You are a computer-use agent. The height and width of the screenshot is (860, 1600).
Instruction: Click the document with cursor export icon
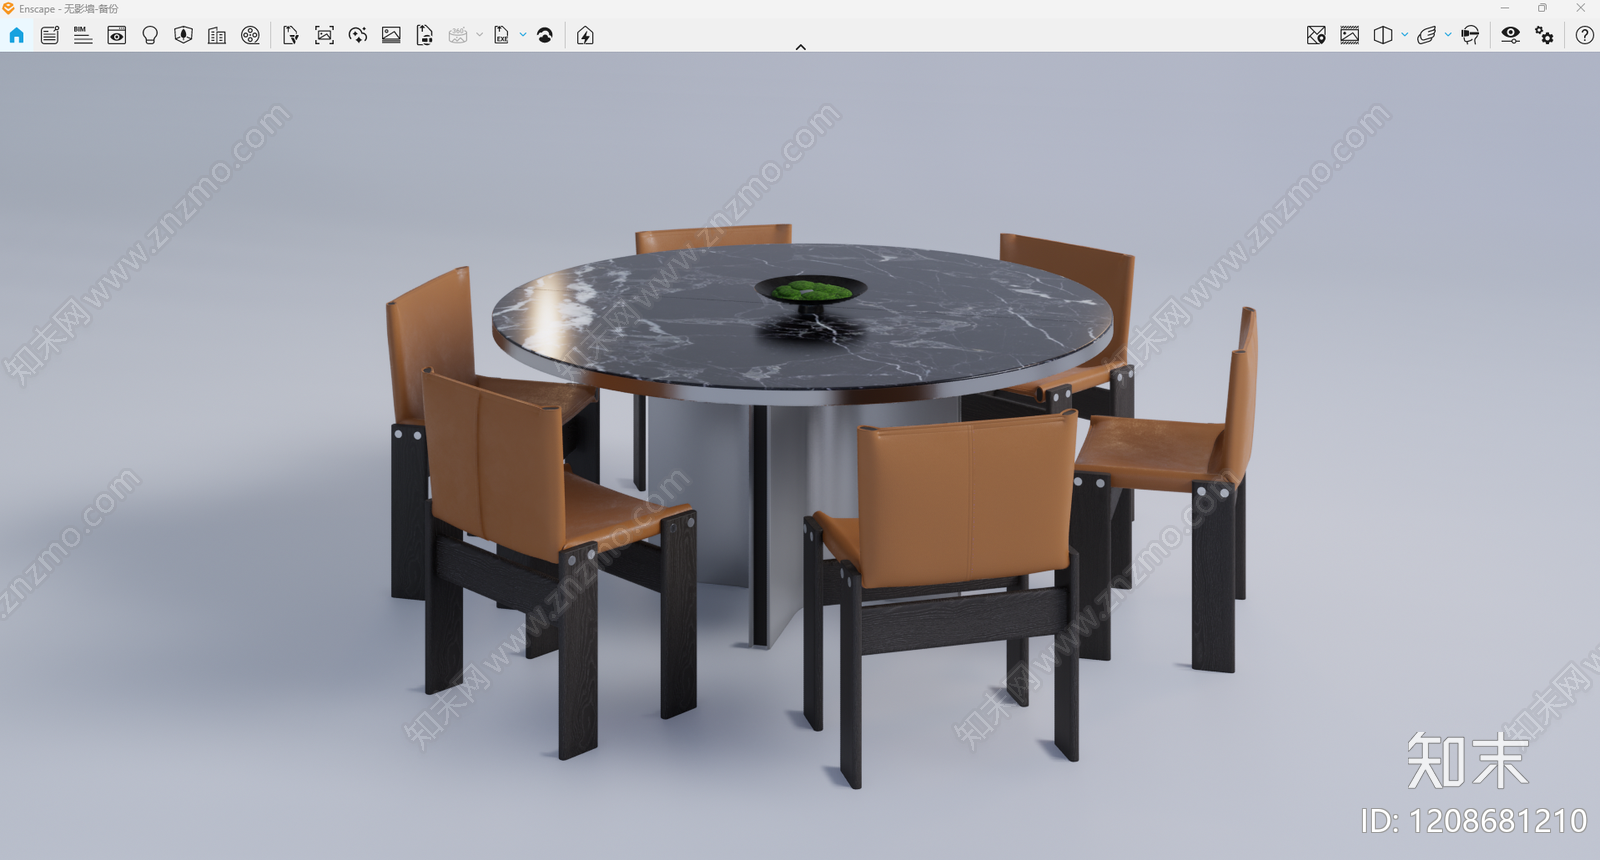click(291, 35)
